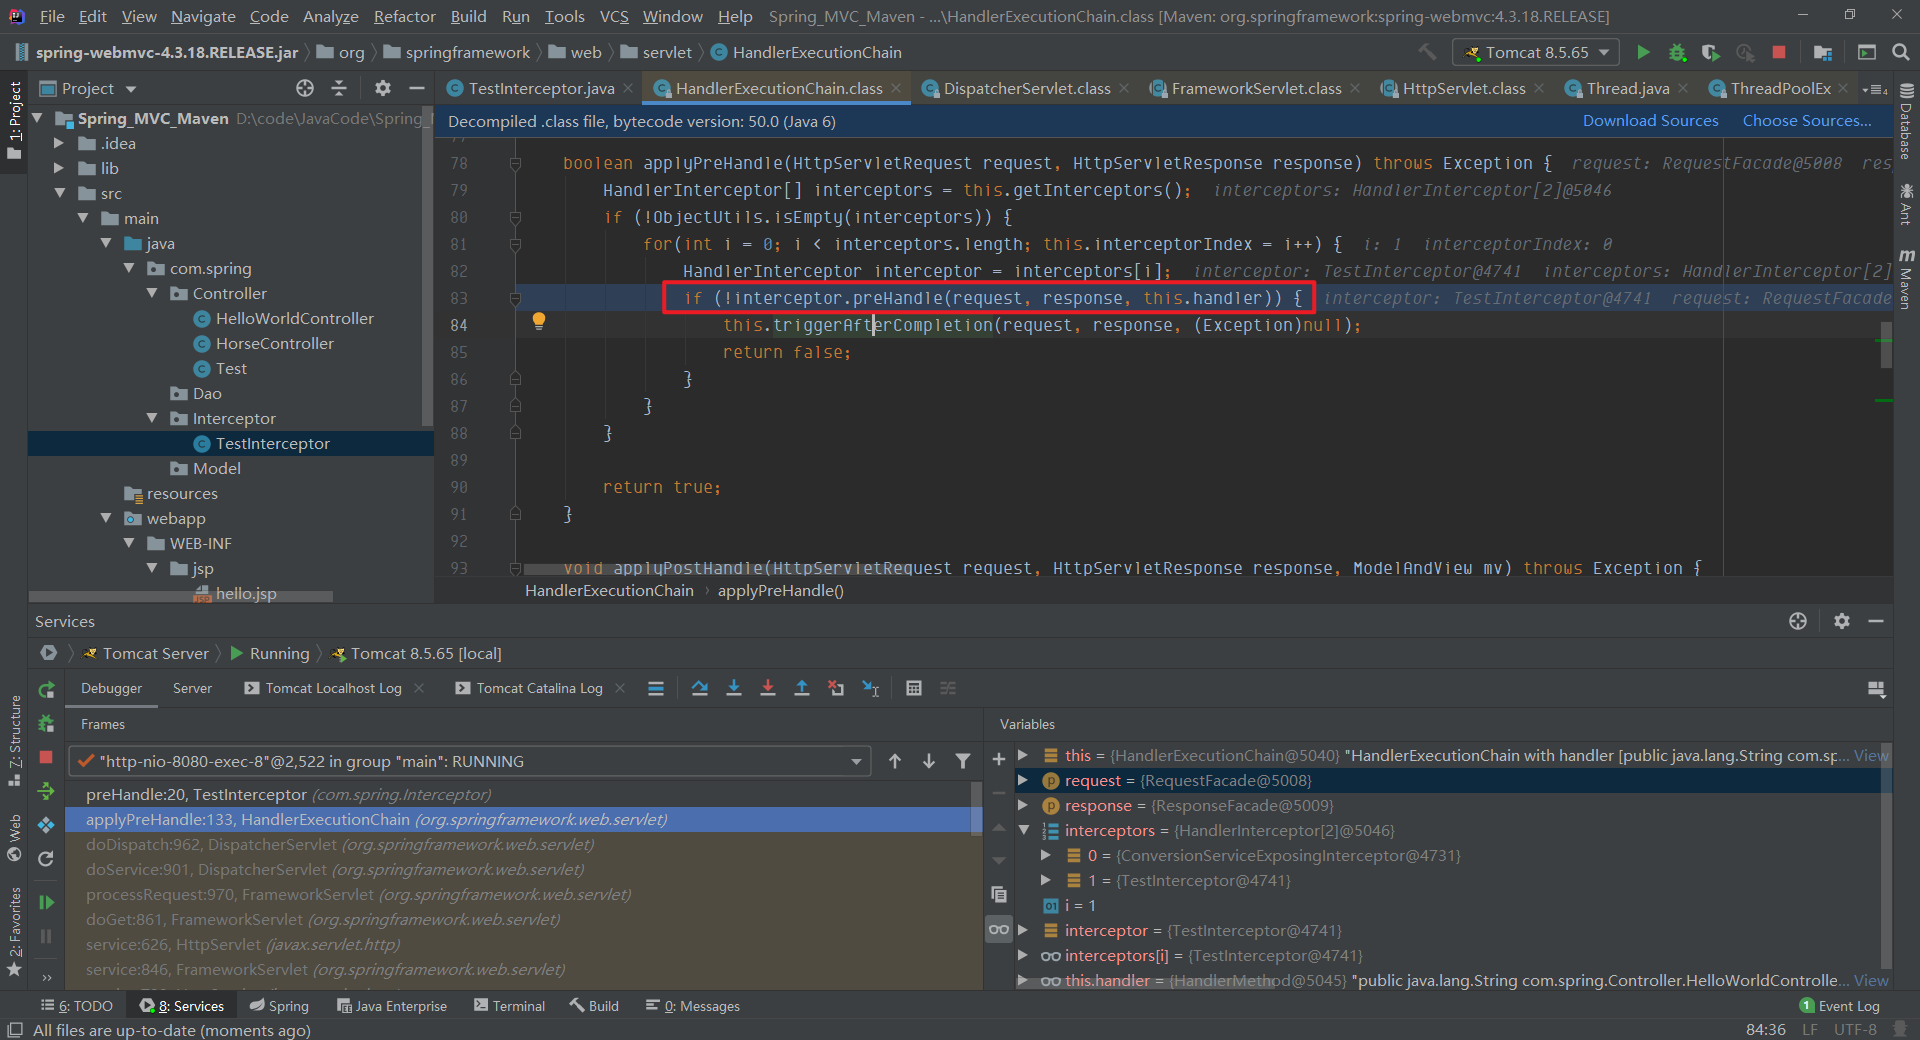The image size is (1920, 1040).
Task: Open the thread selector dropdown in Frames
Action: click(x=856, y=761)
